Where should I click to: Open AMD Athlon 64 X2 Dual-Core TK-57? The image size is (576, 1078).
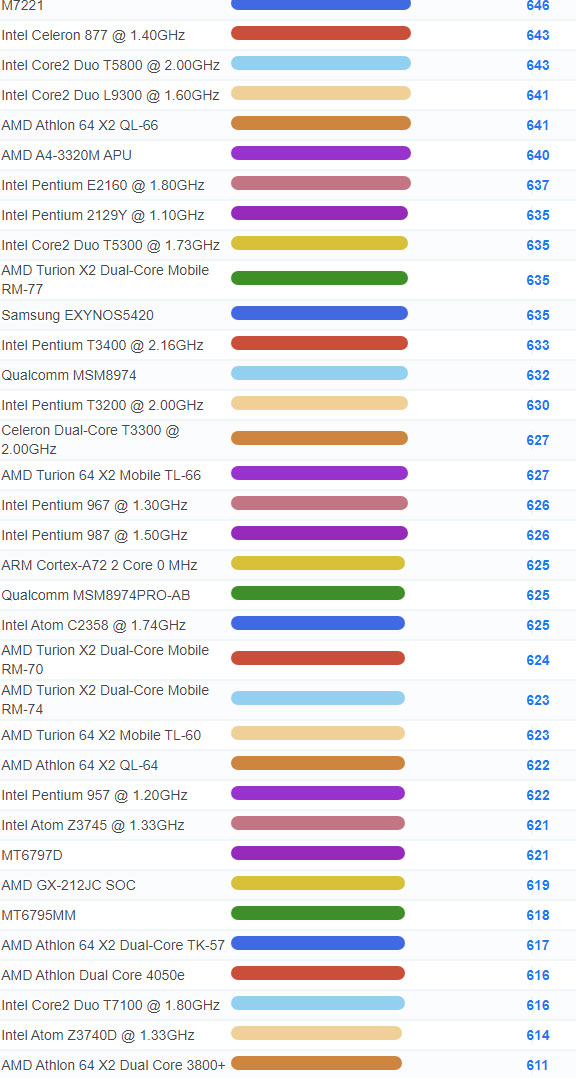pyautogui.click(x=113, y=946)
